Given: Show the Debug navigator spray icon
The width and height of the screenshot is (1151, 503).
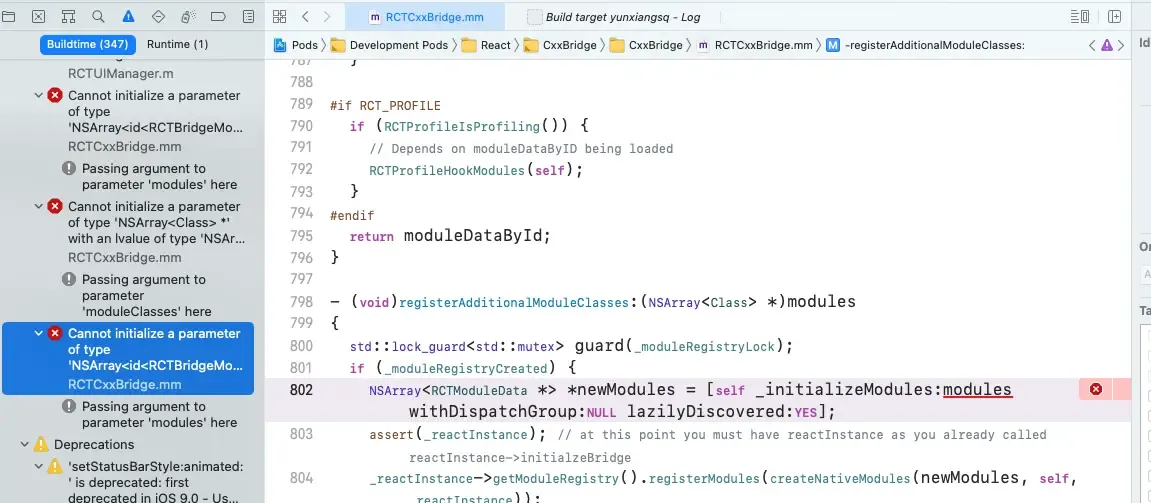Looking at the screenshot, I should (188, 16).
